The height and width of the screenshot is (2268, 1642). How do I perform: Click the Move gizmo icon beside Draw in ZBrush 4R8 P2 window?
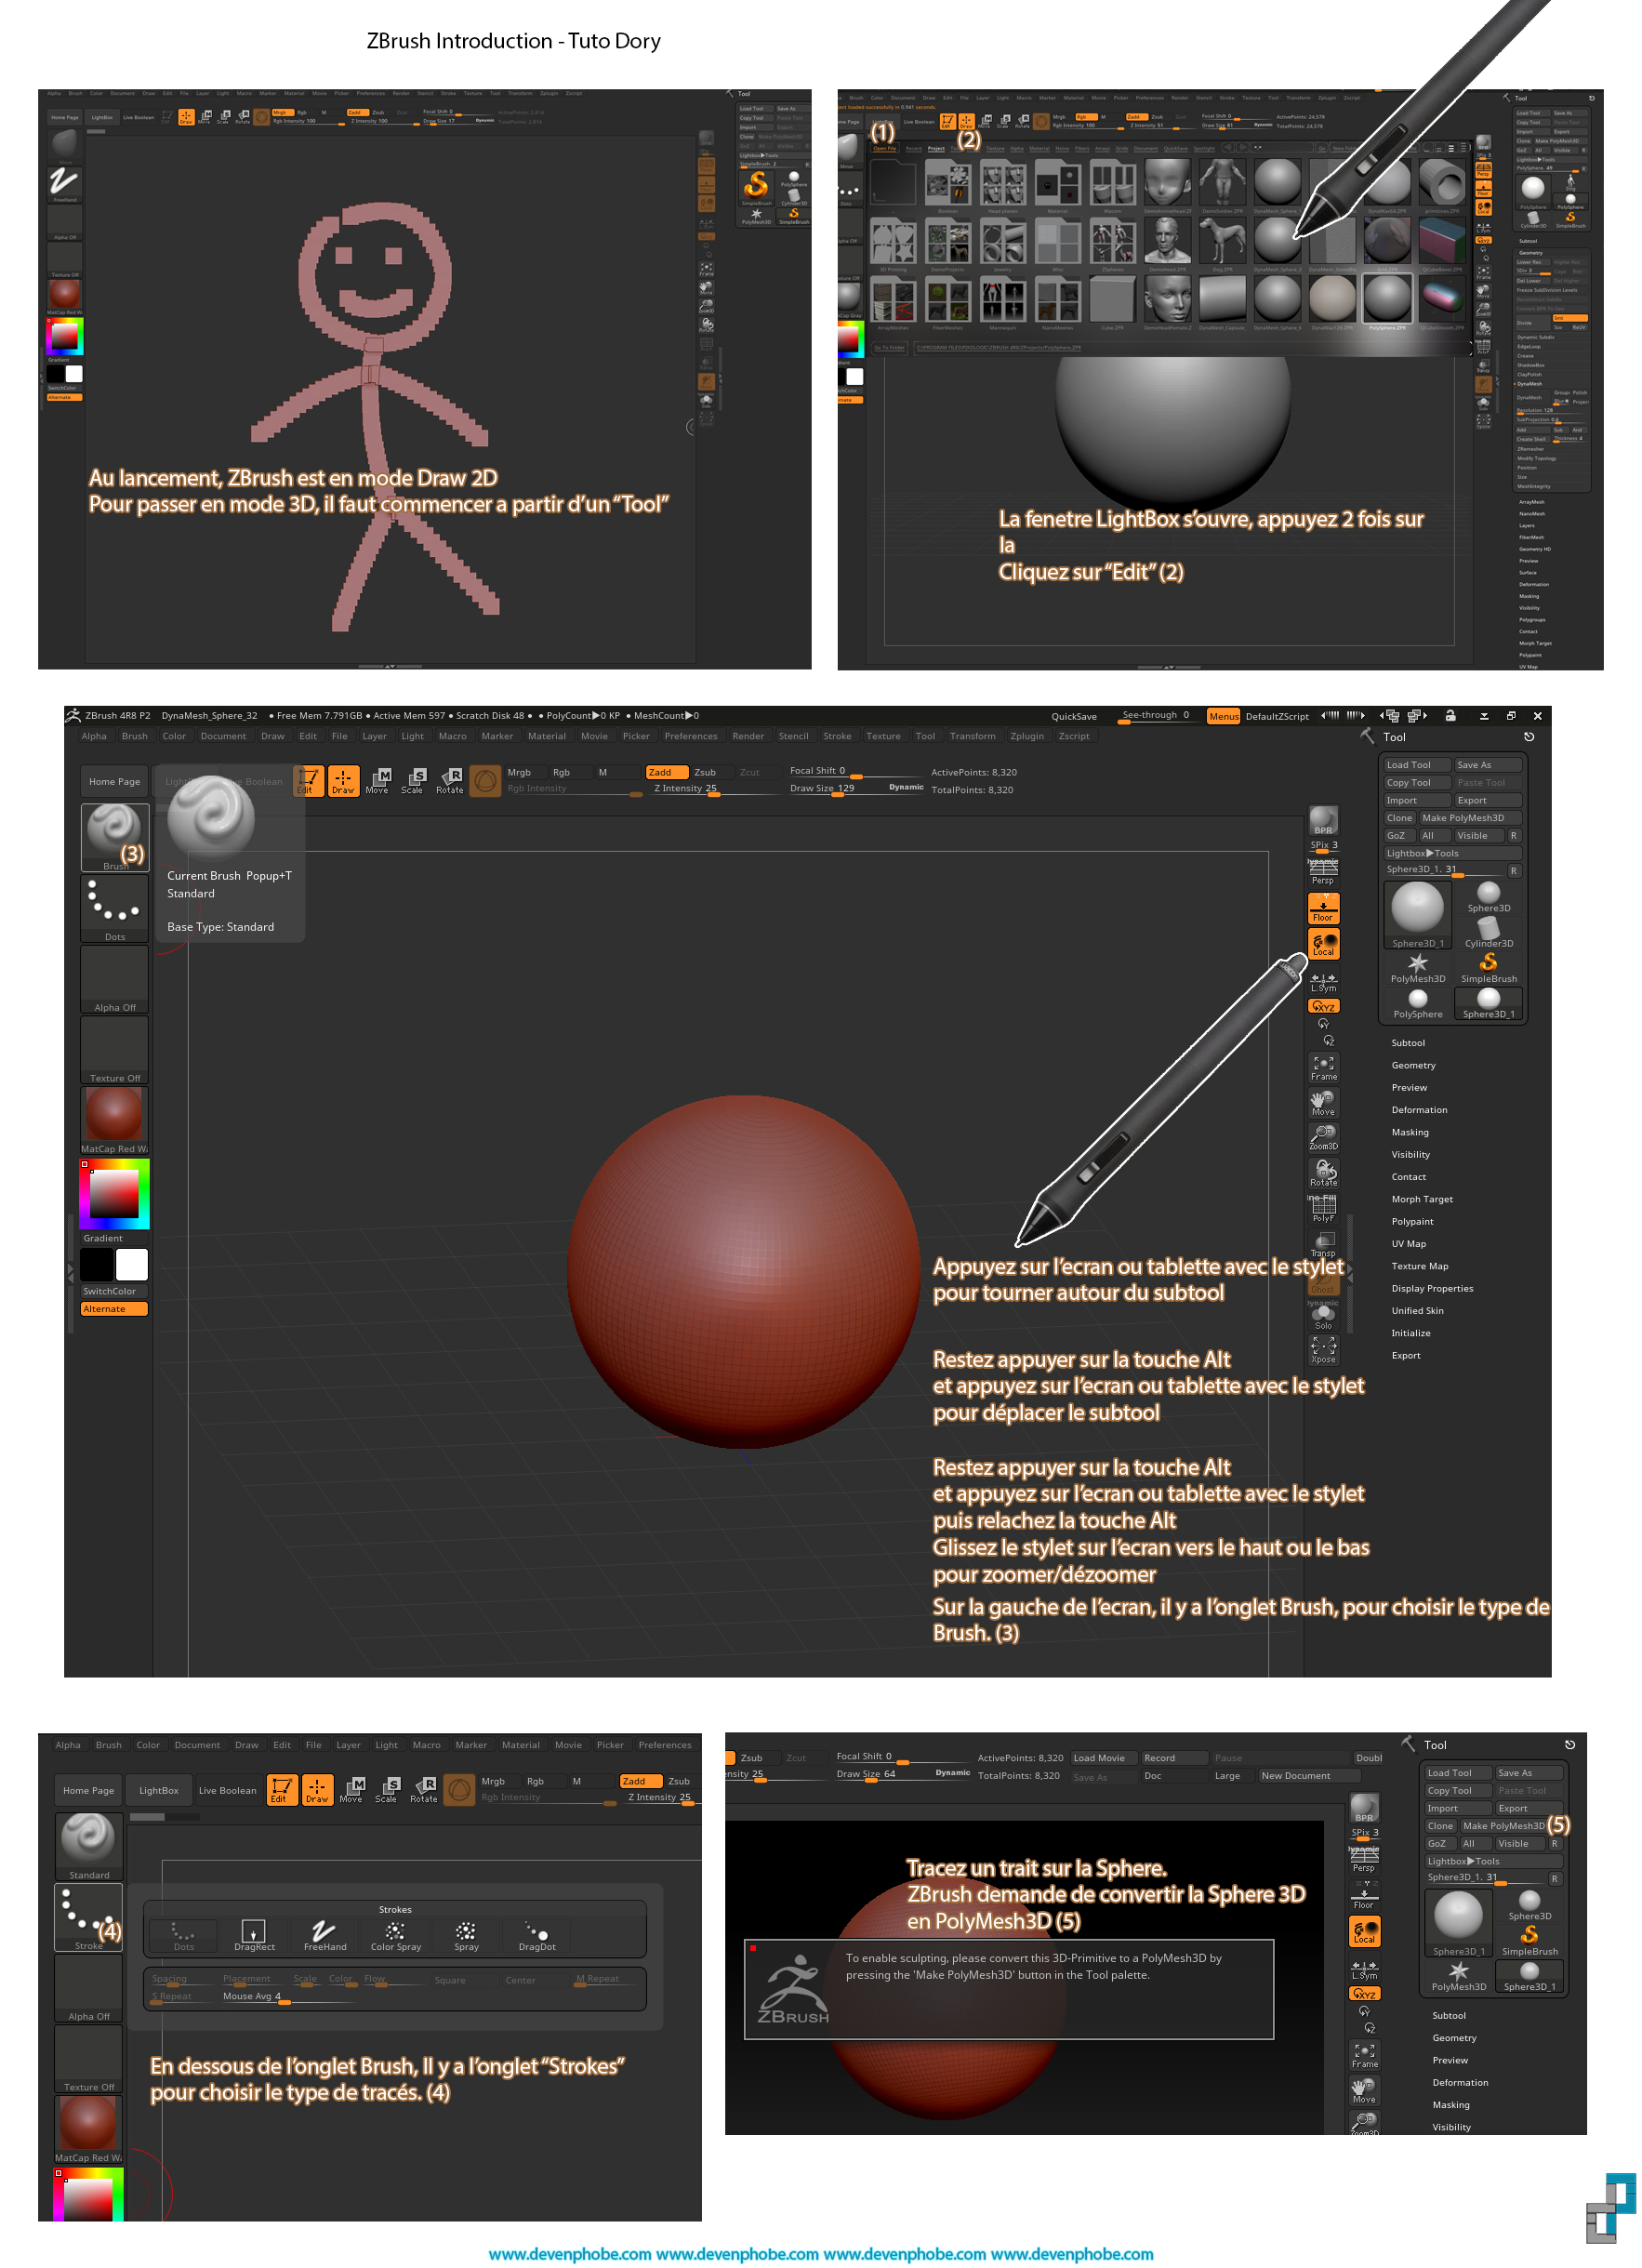coord(377,781)
